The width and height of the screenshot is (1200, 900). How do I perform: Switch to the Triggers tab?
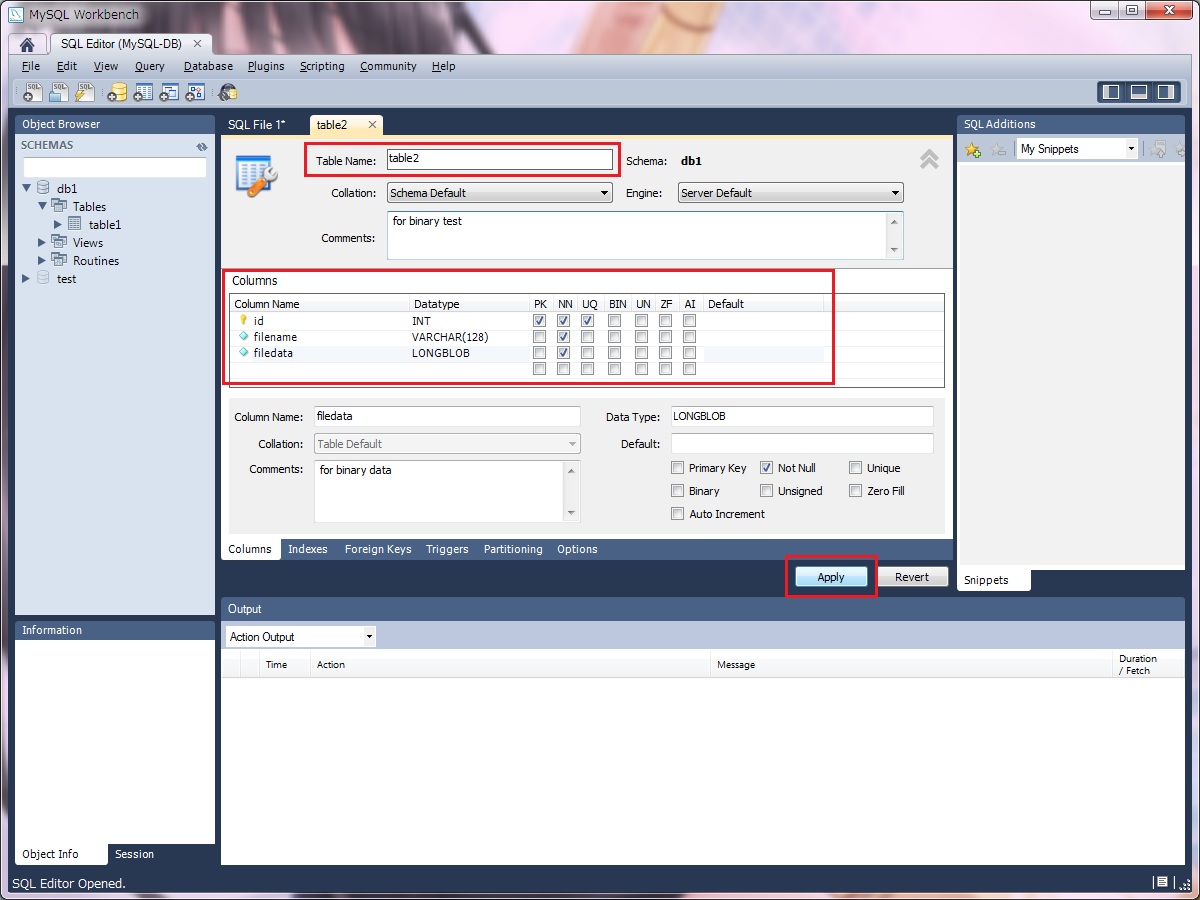[x=447, y=549]
